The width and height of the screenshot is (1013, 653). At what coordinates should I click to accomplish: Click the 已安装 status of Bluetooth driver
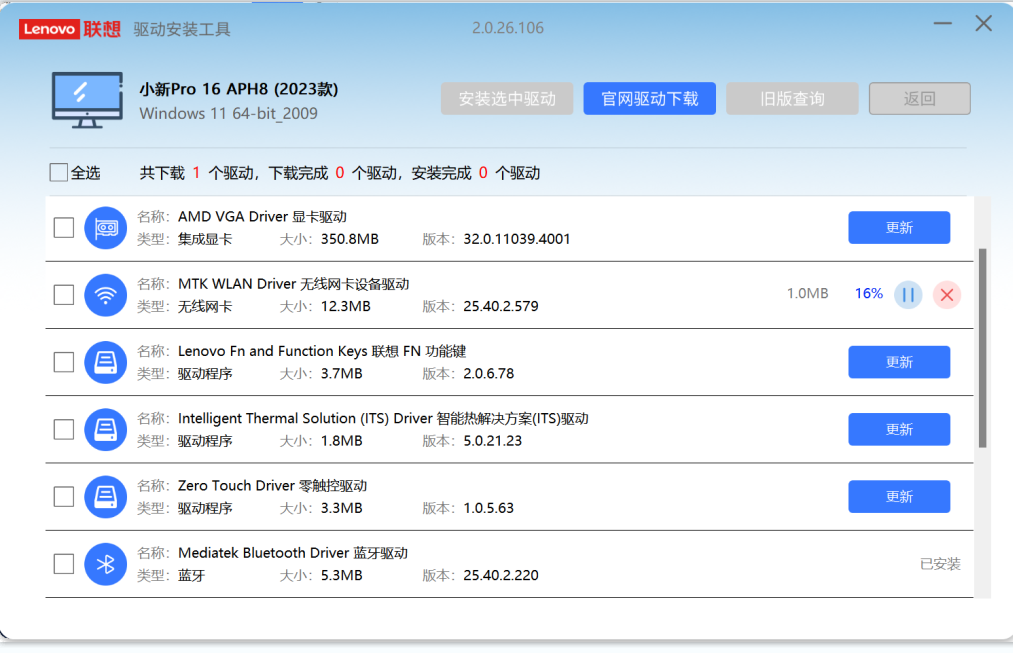click(940, 564)
